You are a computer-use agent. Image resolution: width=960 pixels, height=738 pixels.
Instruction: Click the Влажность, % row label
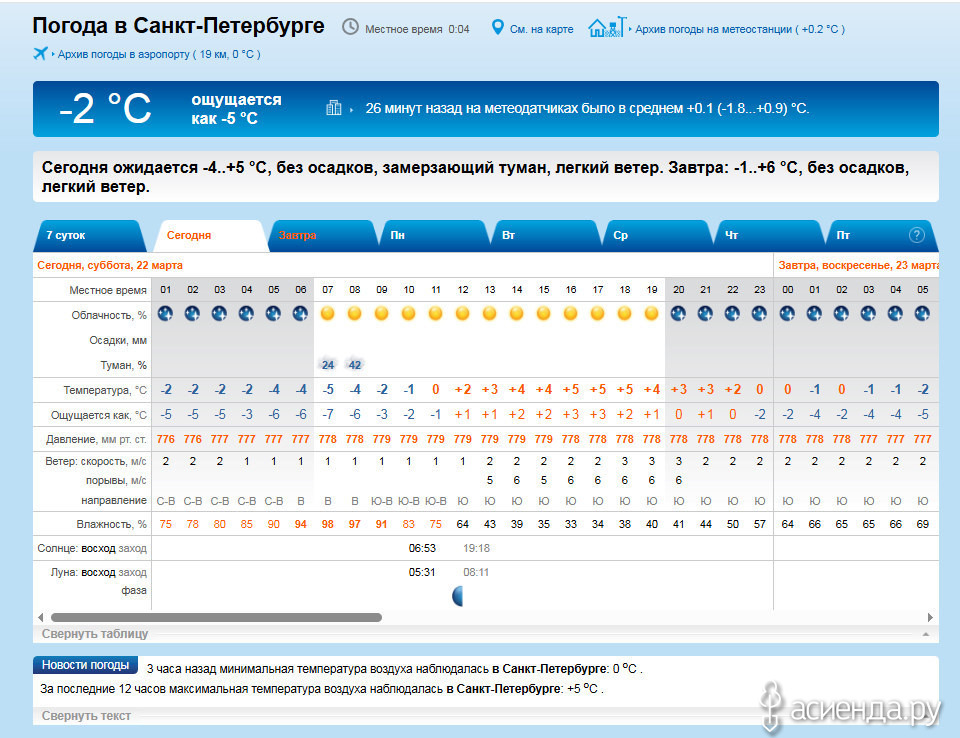111,524
